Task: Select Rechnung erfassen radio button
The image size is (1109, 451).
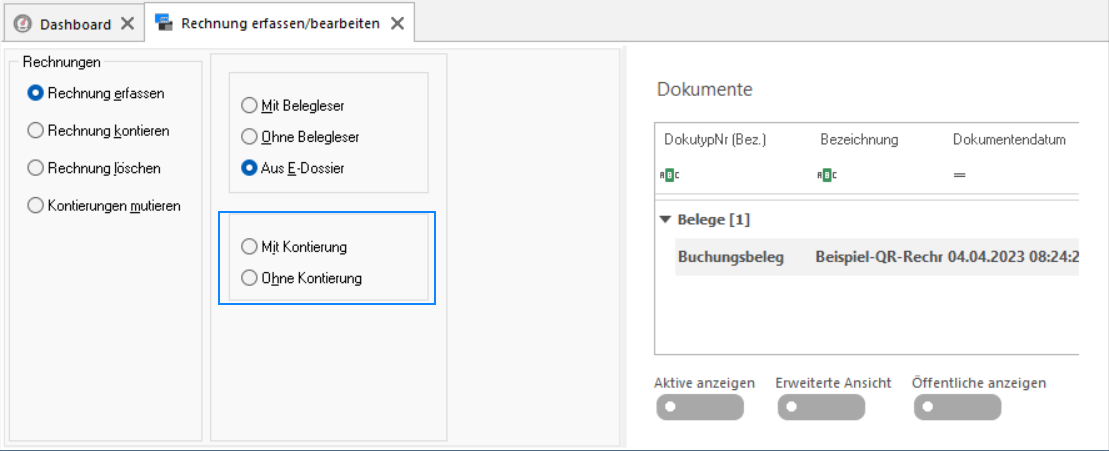Action: (95, 93)
